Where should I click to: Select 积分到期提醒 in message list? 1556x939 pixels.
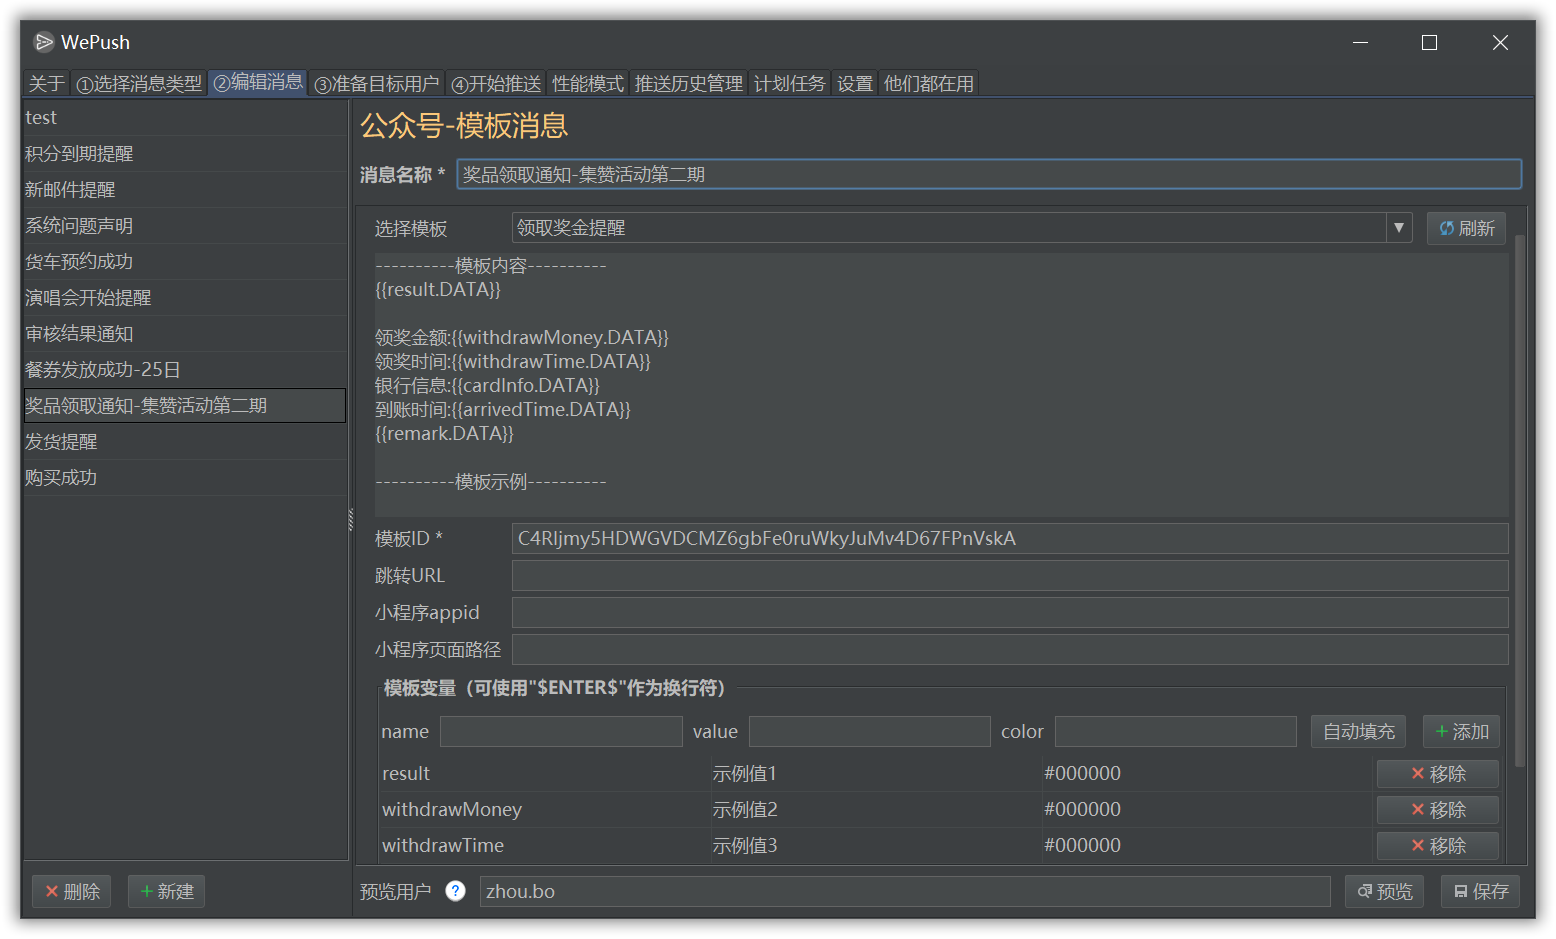185,154
